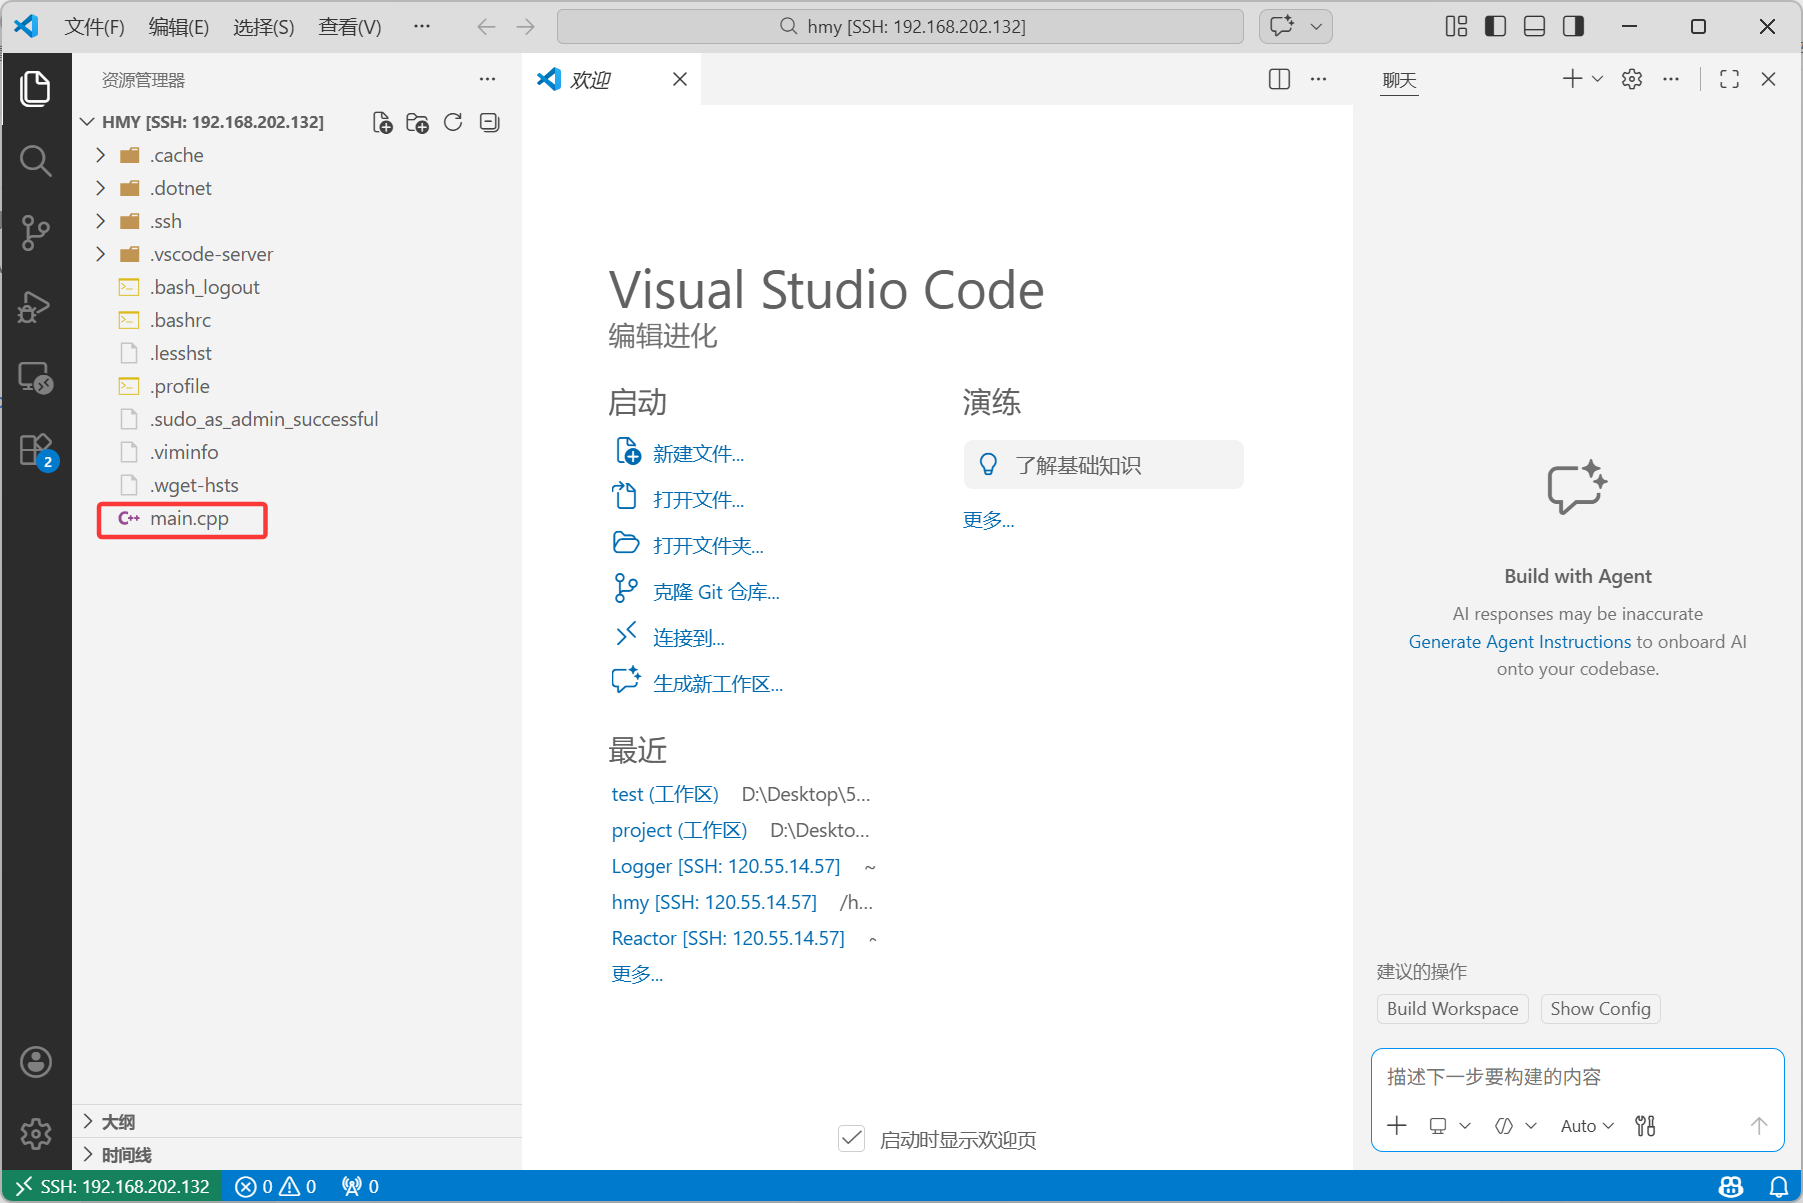Image resolution: width=1803 pixels, height=1203 pixels.
Task: Open chat panel more actions ellipsis
Action: point(1671,79)
